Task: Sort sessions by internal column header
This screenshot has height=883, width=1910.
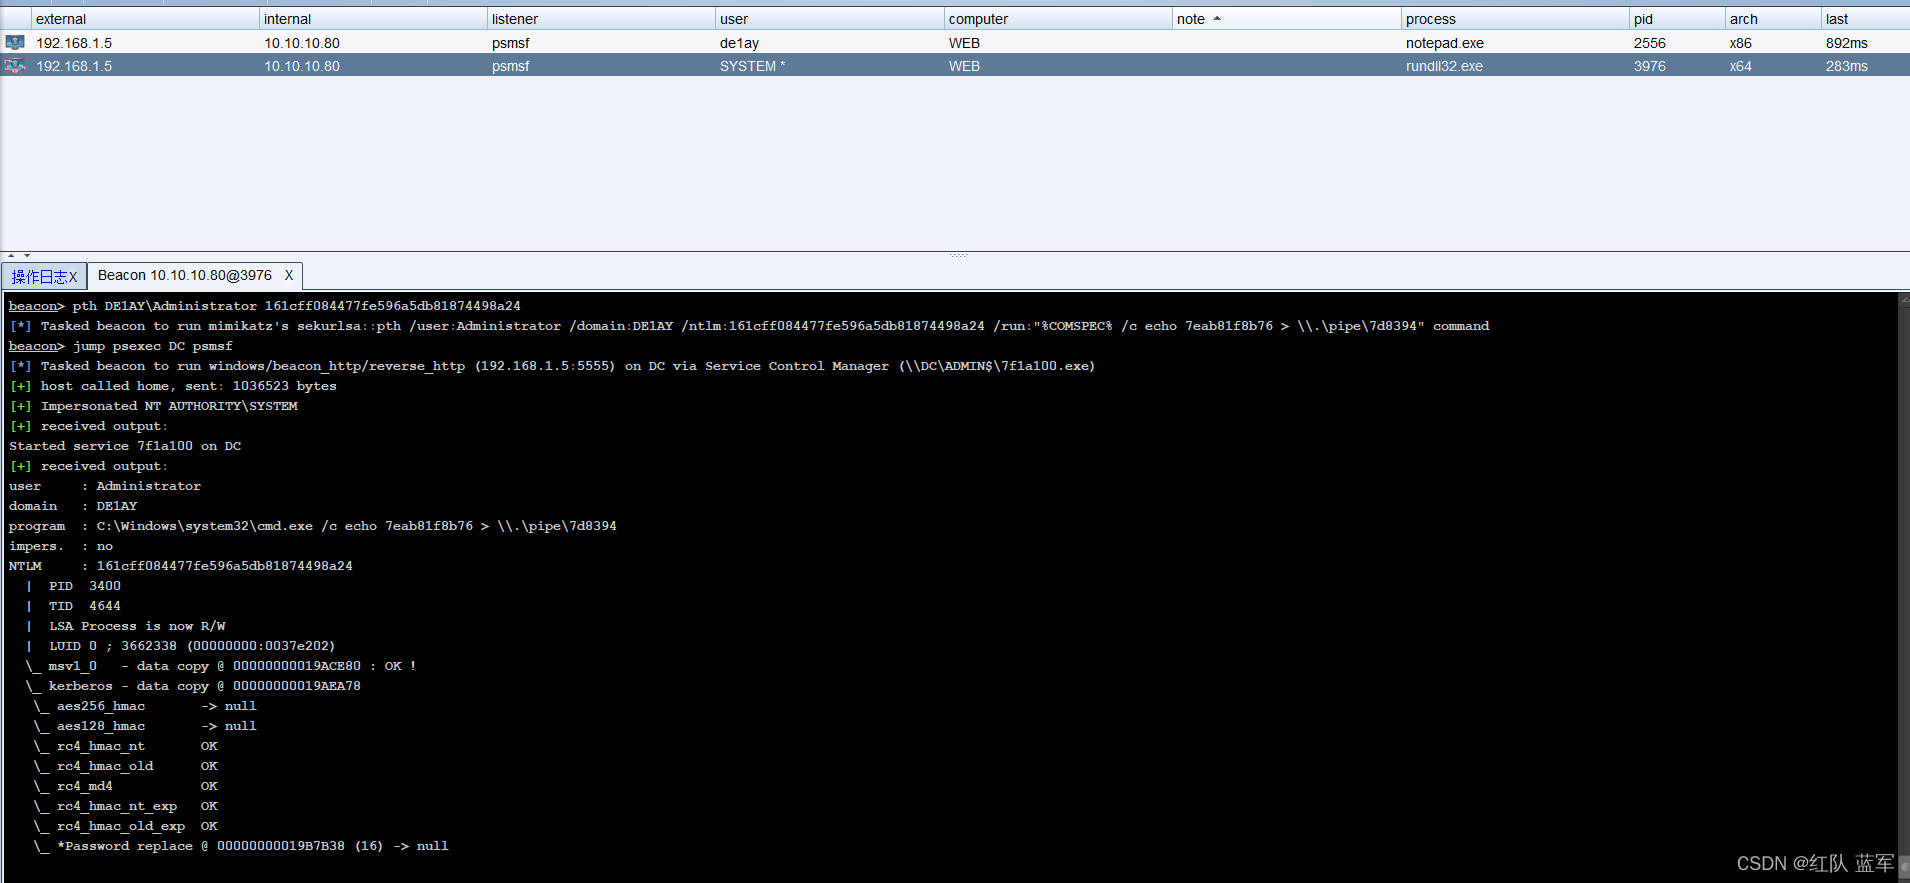Action: [x=373, y=19]
